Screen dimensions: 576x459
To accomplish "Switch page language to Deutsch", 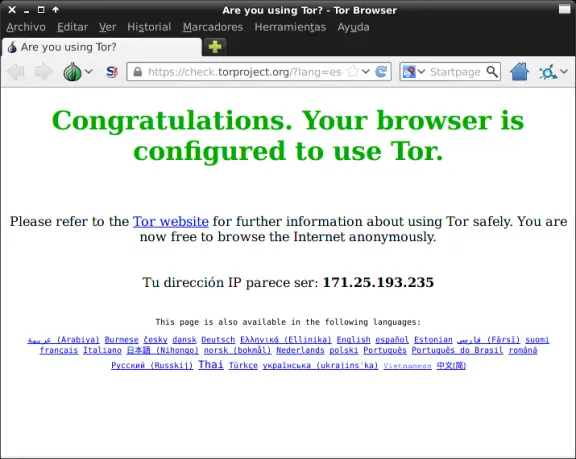I will 218,340.
